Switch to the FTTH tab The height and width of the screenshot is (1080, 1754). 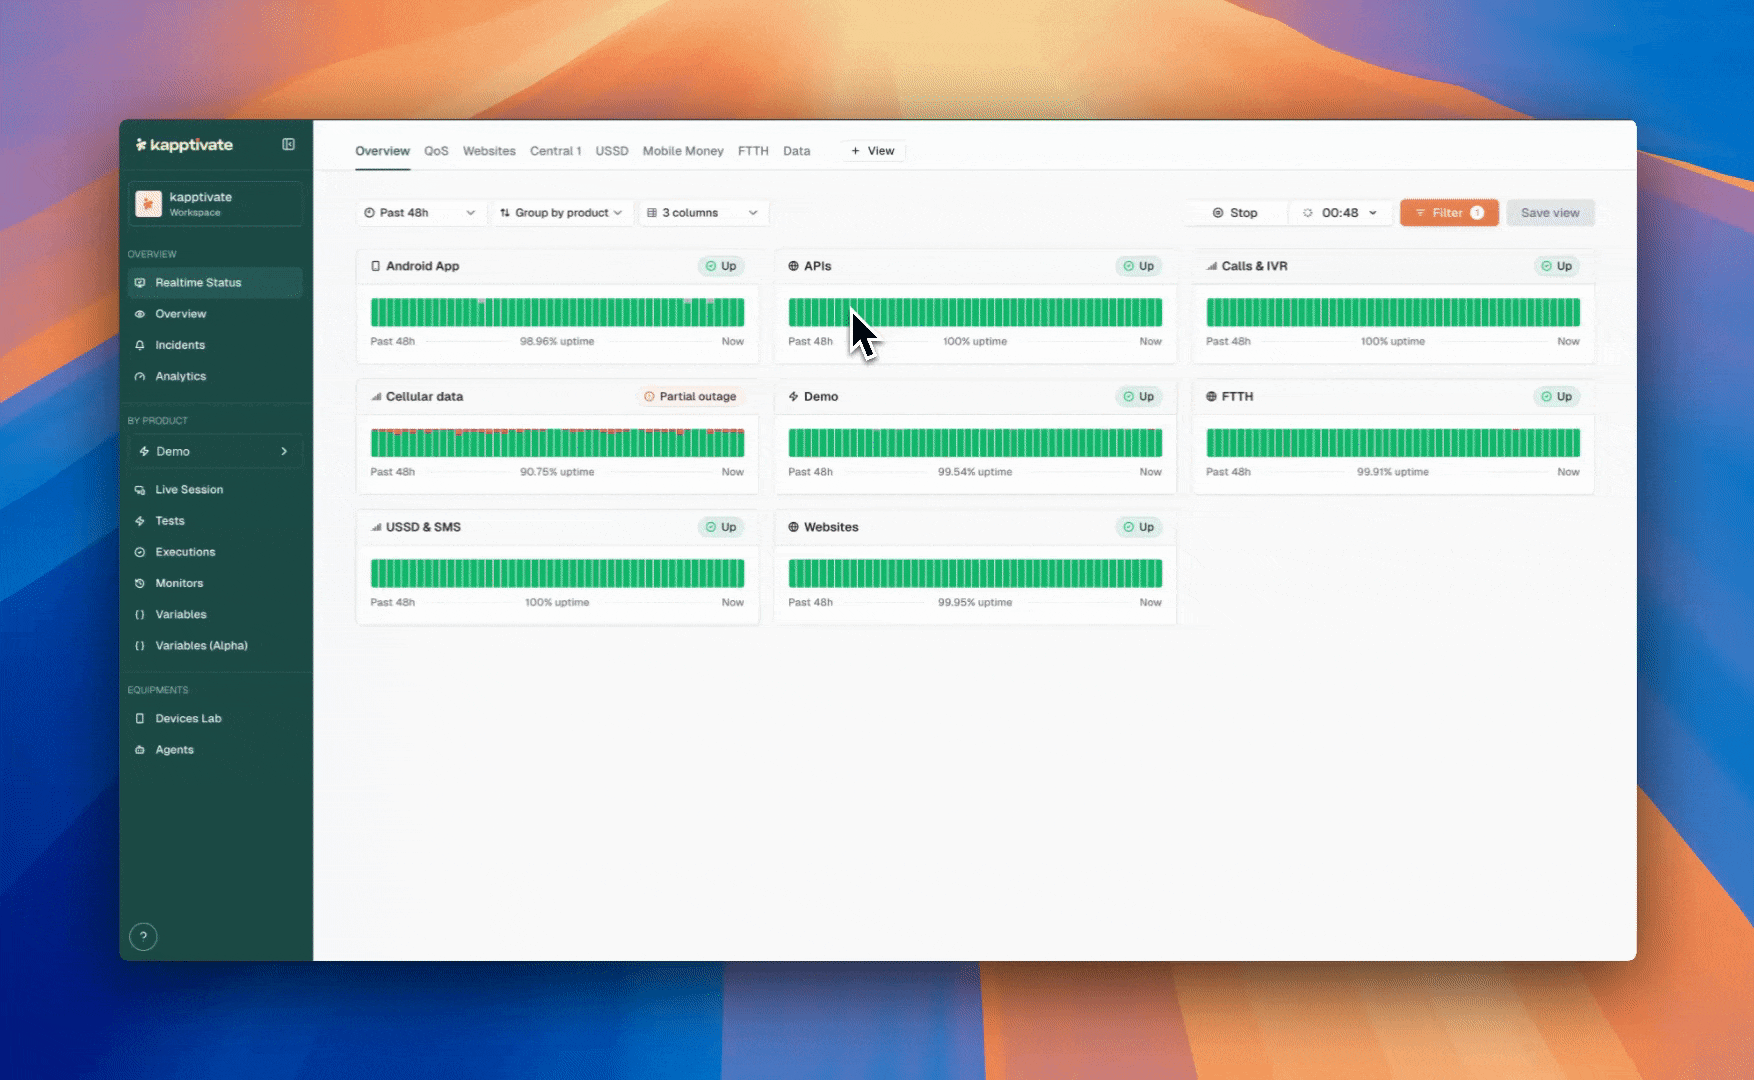(753, 151)
